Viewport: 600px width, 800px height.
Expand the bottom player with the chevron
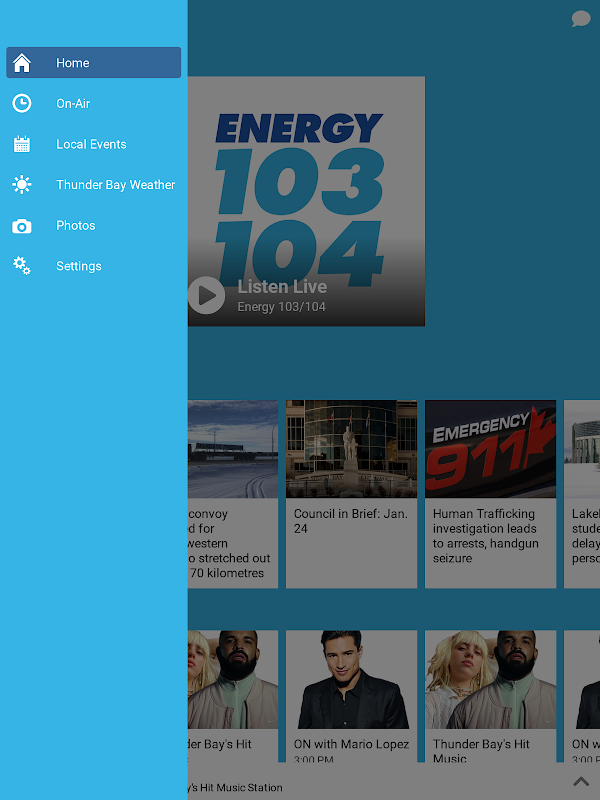click(x=581, y=781)
